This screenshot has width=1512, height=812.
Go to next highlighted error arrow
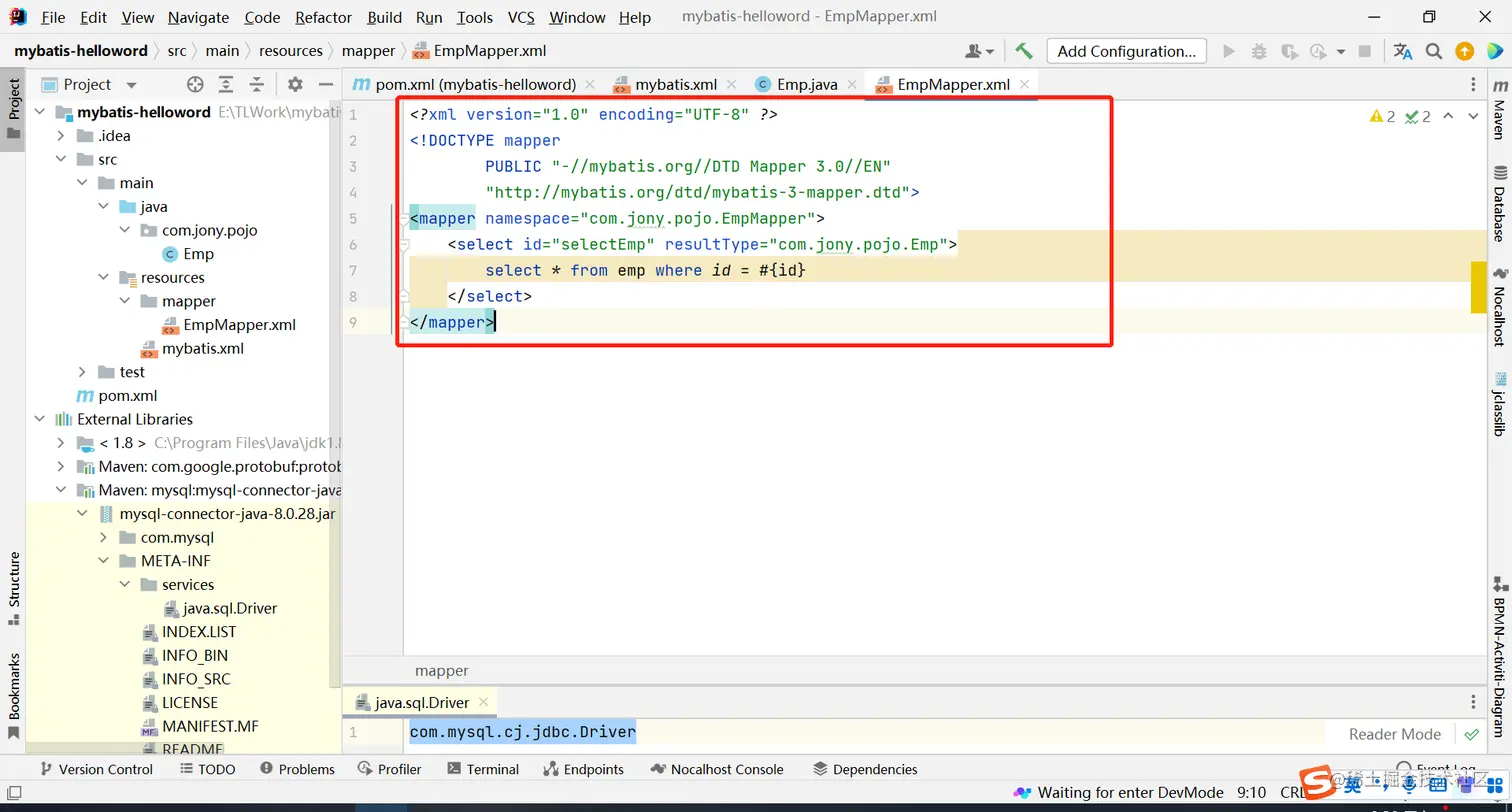(x=1473, y=117)
